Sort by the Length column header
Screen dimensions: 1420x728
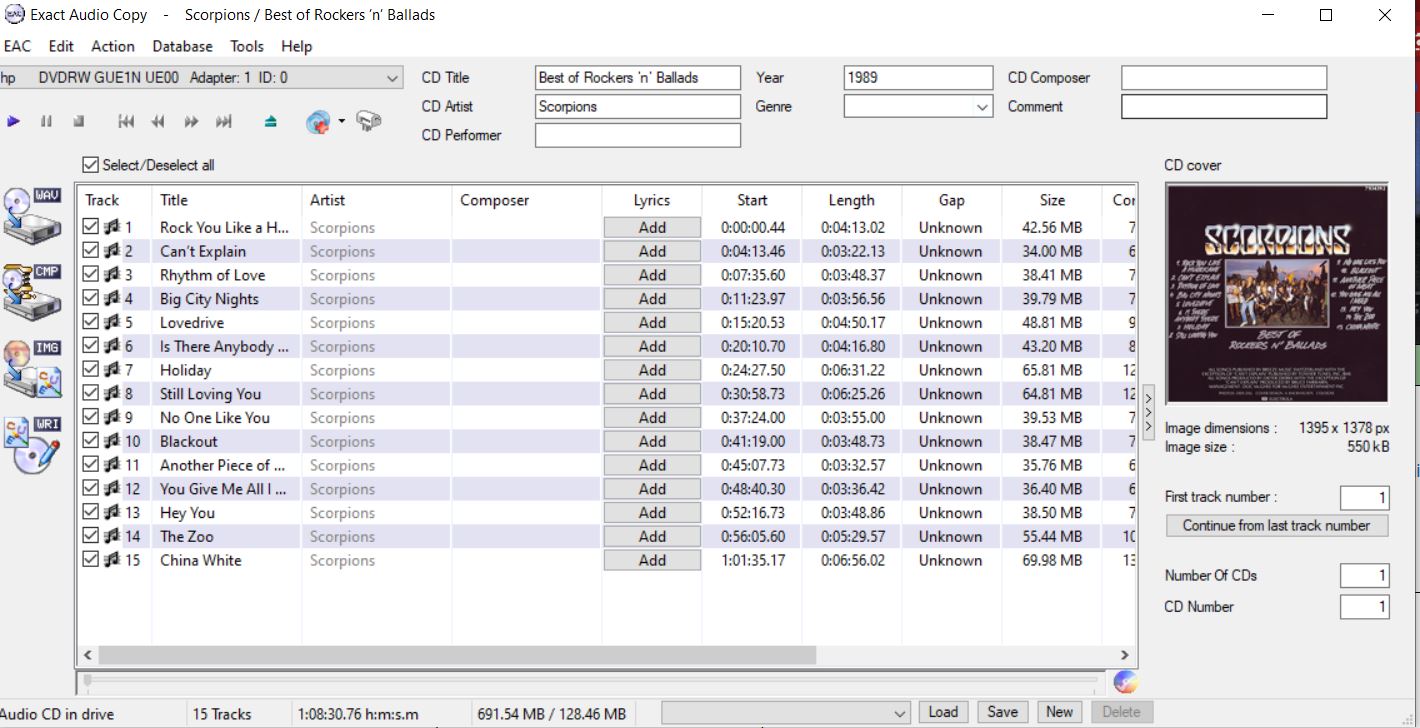(x=851, y=200)
